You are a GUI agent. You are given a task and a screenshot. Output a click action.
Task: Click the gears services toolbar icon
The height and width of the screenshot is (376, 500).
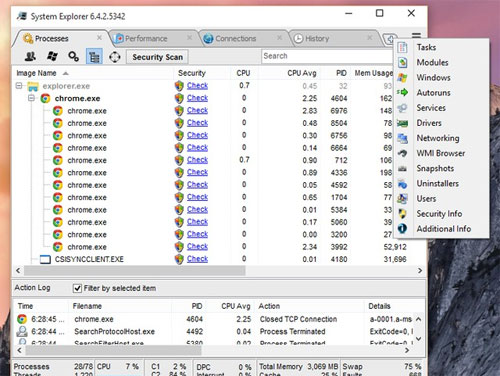pos(73,56)
